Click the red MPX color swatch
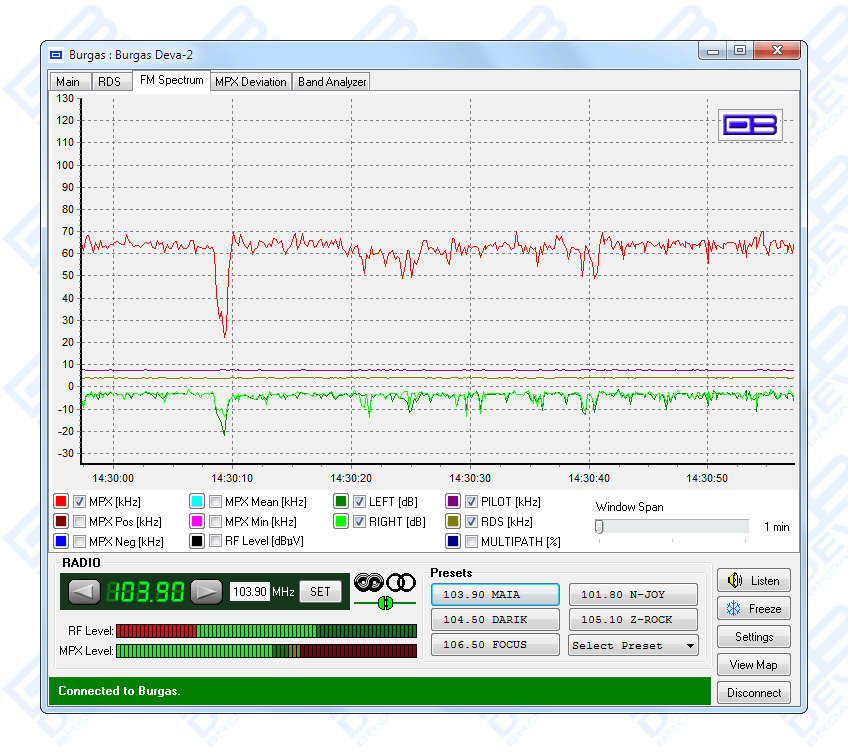Viewport: 848px width, 754px height. pos(61,502)
